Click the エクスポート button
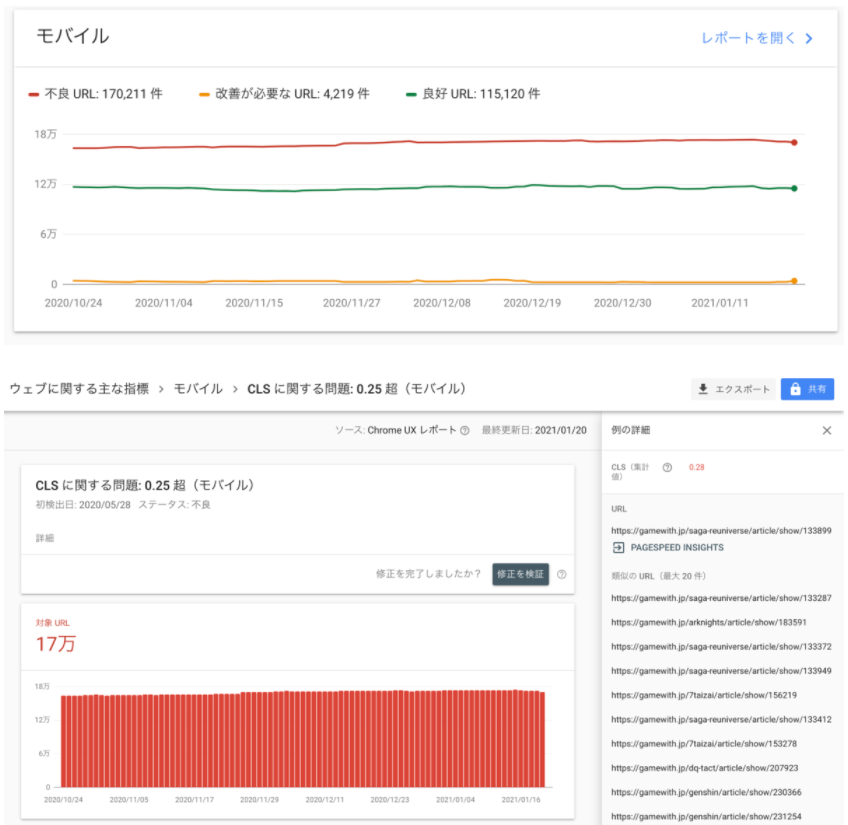848x825 pixels. pyautogui.click(x=733, y=389)
